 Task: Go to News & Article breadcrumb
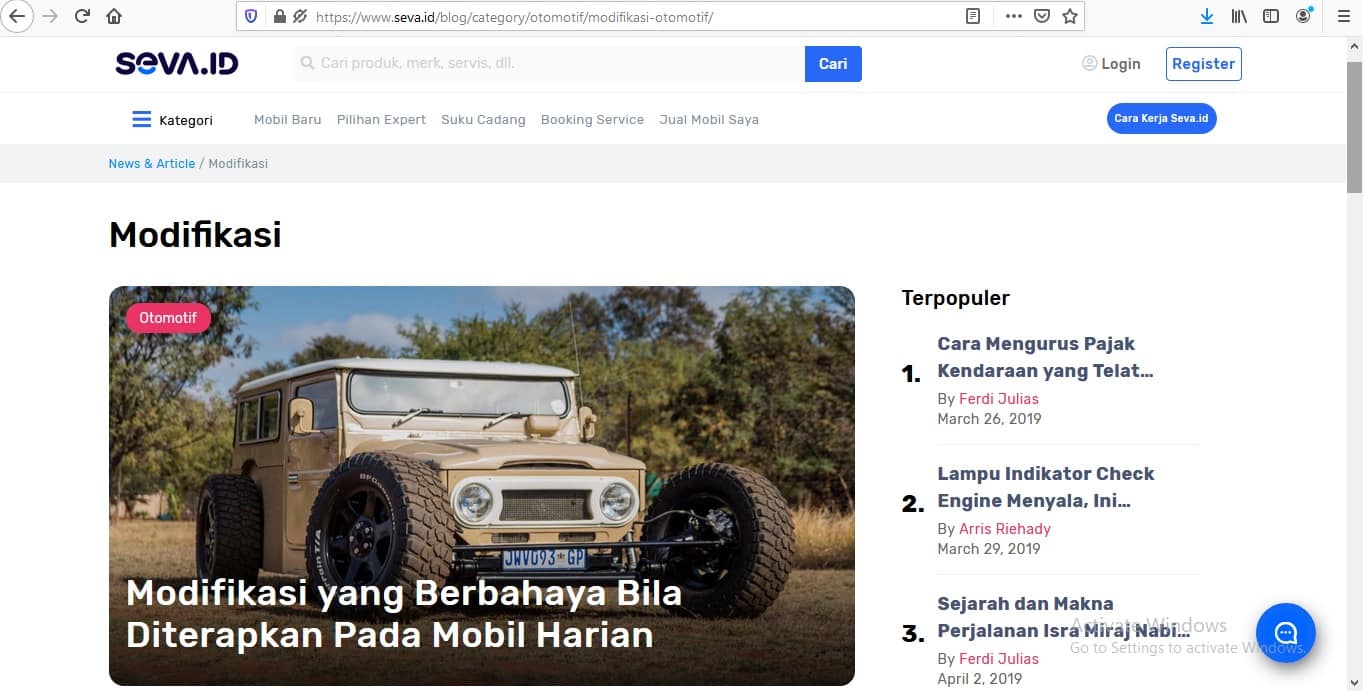pyautogui.click(x=152, y=163)
